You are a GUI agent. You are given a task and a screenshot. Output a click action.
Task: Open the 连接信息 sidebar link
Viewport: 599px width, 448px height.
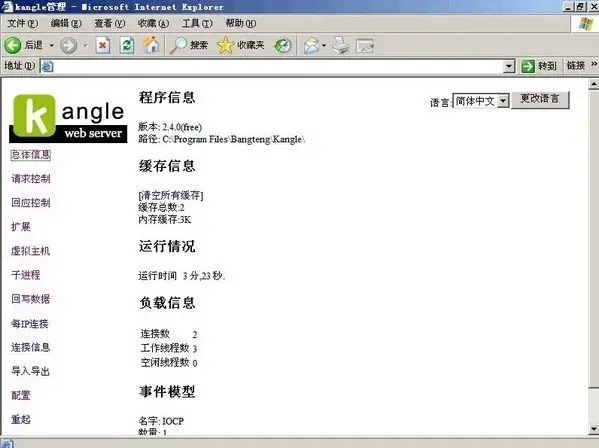coord(31,347)
